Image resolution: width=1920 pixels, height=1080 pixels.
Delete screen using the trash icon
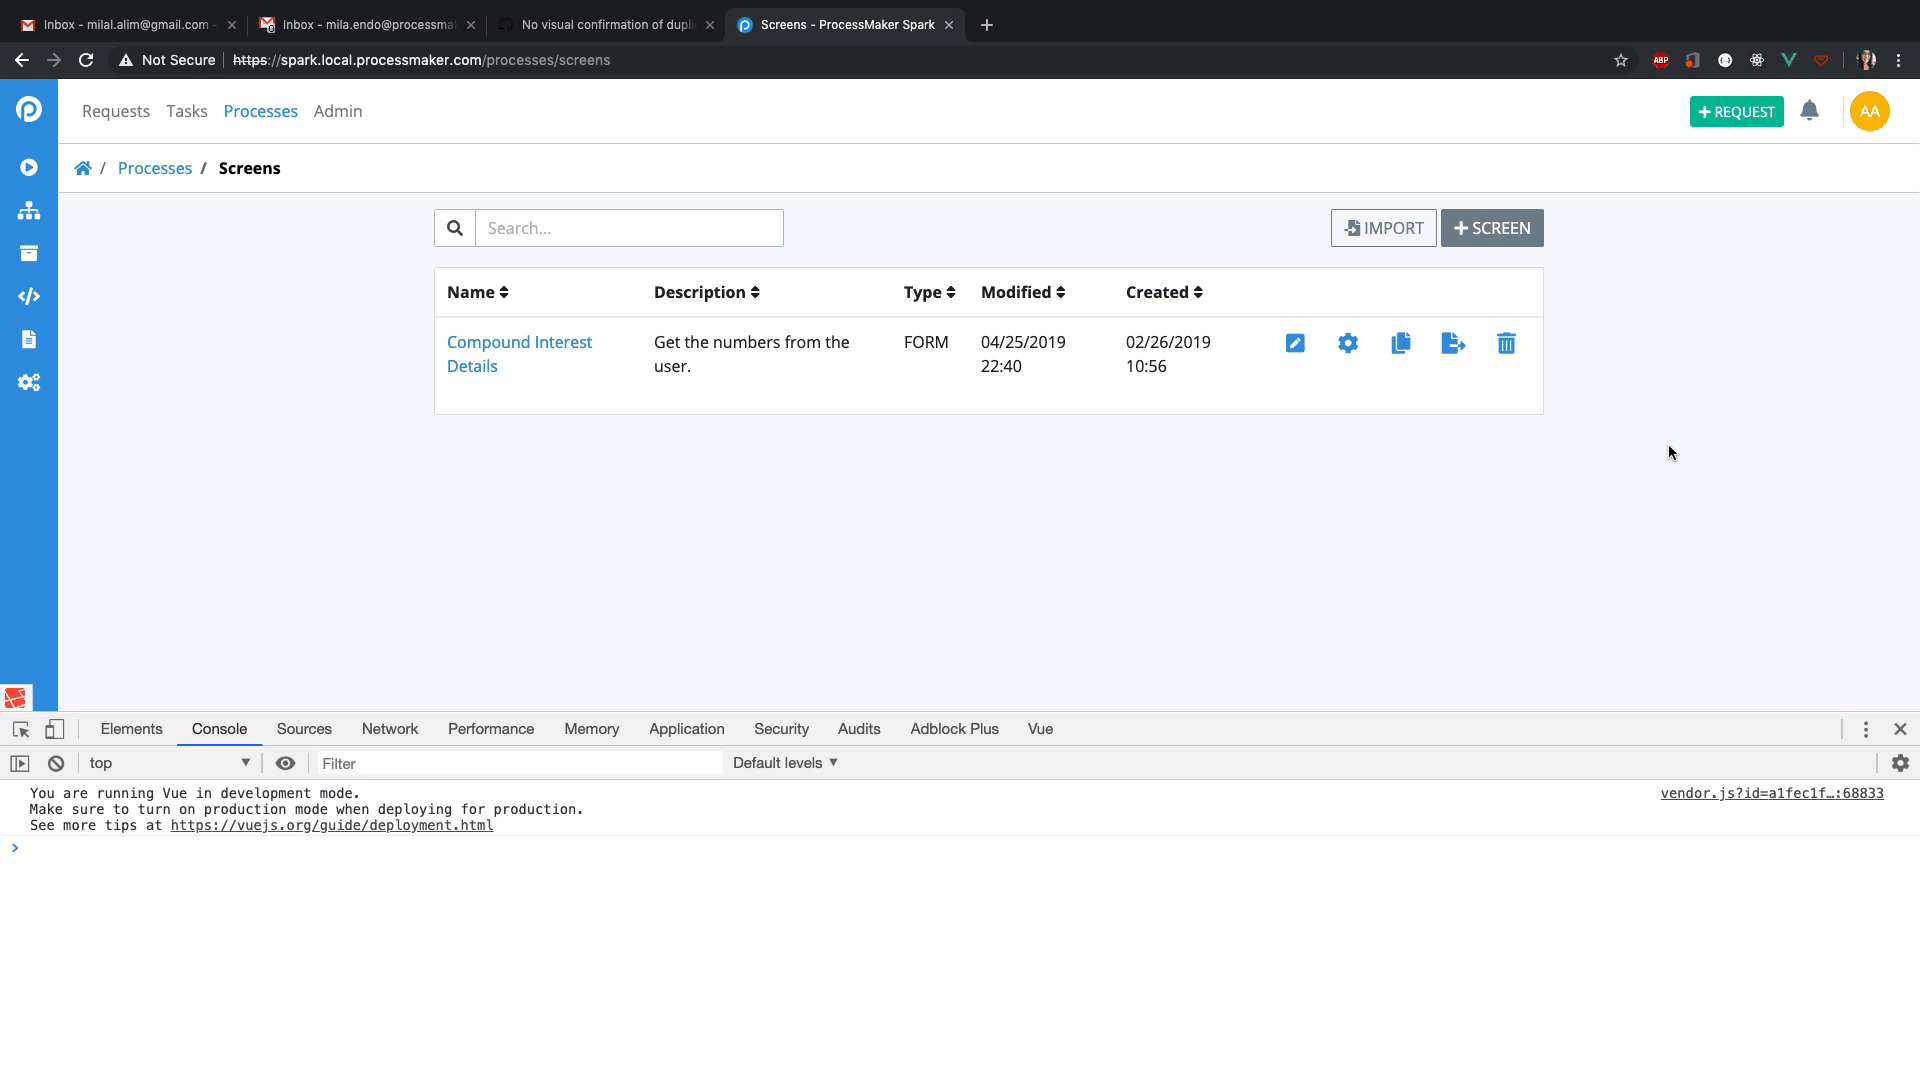[x=1506, y=343]
